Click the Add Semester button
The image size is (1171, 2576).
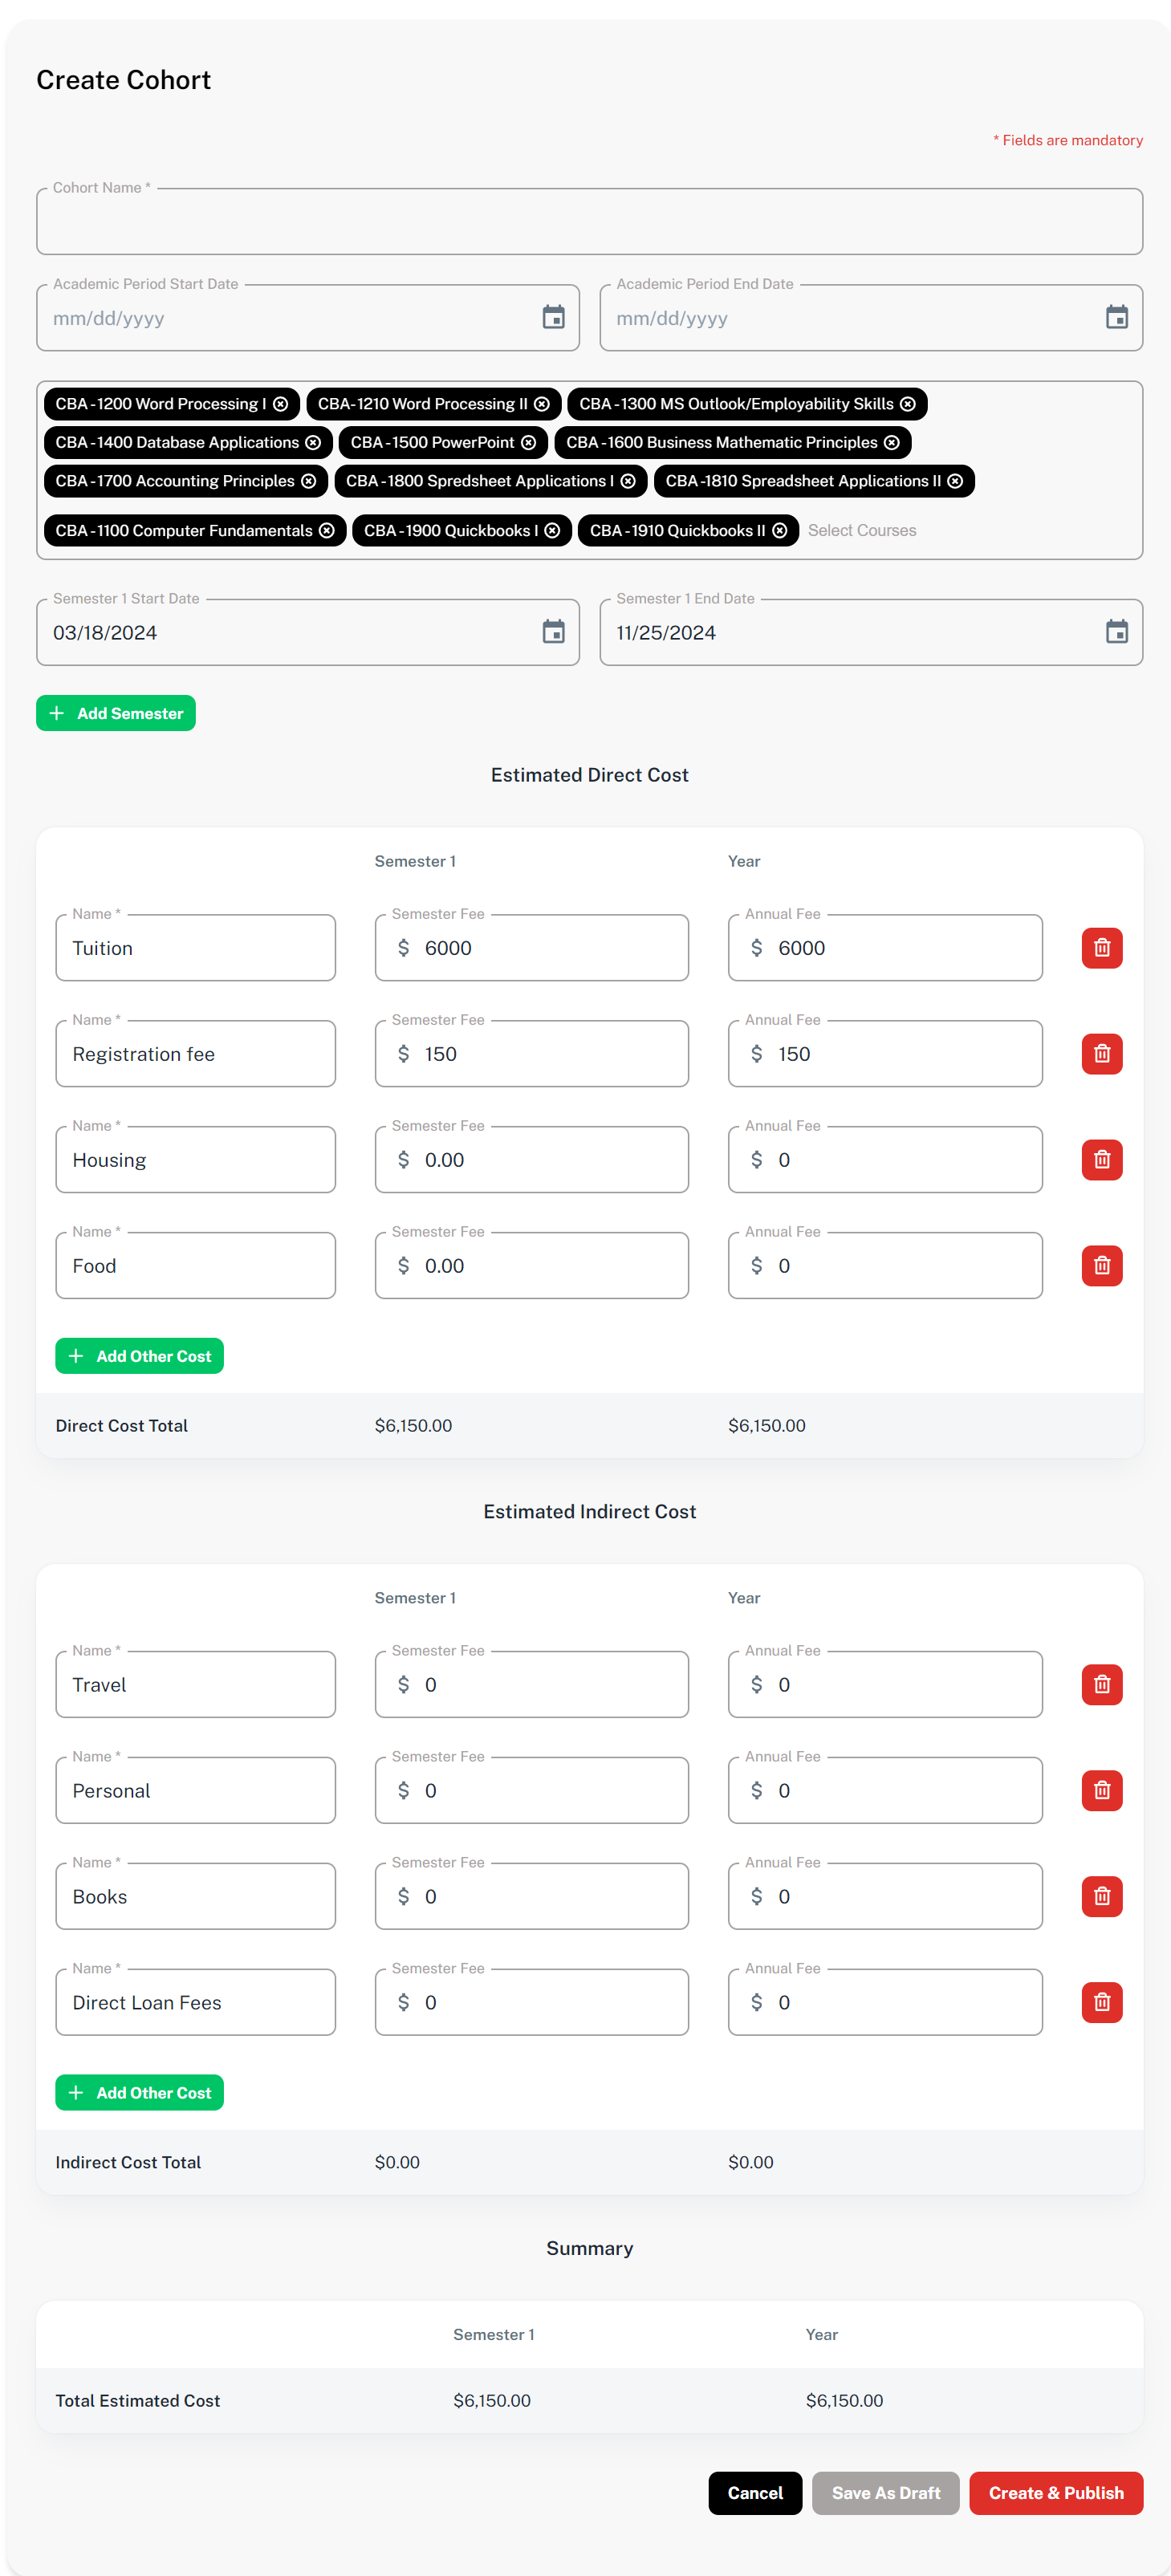coord(116,713)
